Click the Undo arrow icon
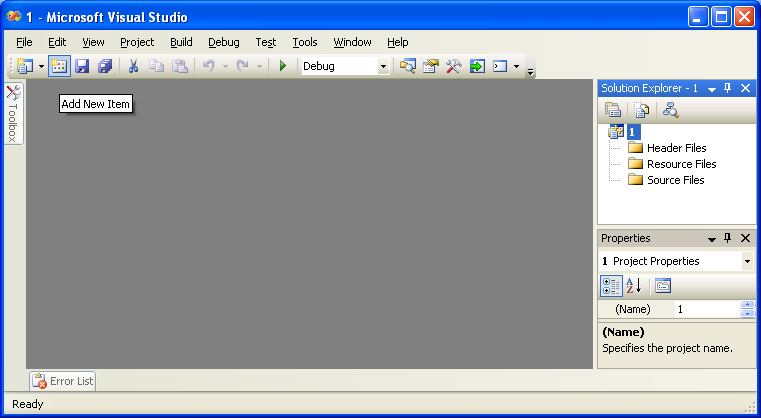The height and width of the screenshot is (418, 761). (209, 66)
